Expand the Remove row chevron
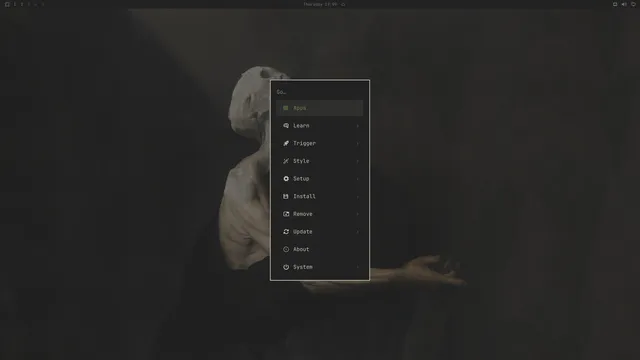Image resolution: width=640 pixels, height=360 pixels. point(358,214)
